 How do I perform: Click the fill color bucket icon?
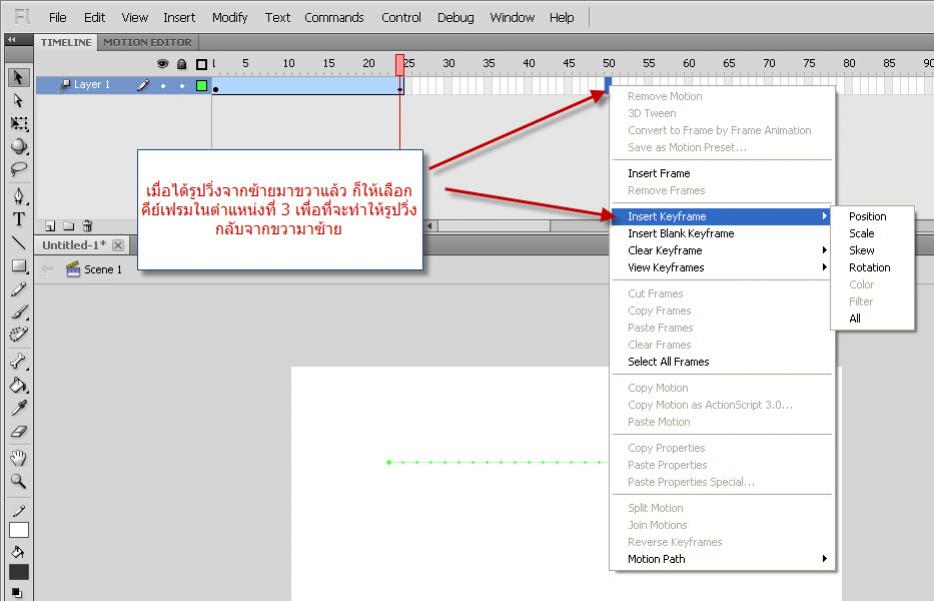18,552
